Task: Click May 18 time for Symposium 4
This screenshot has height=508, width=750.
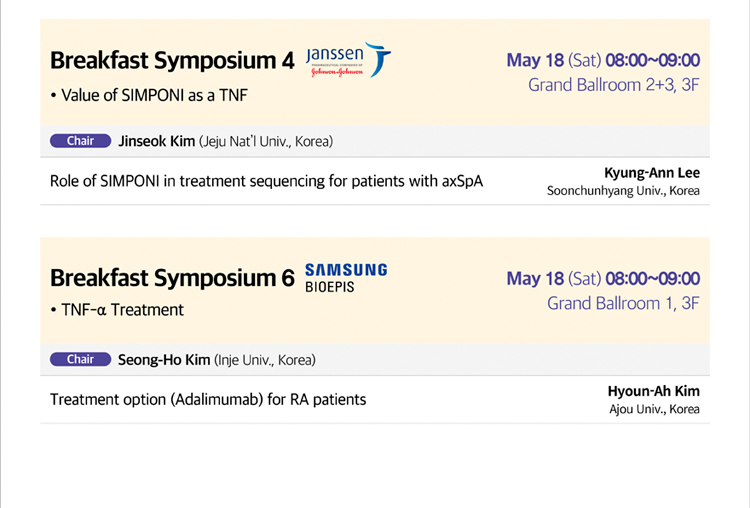Action: 603,60
